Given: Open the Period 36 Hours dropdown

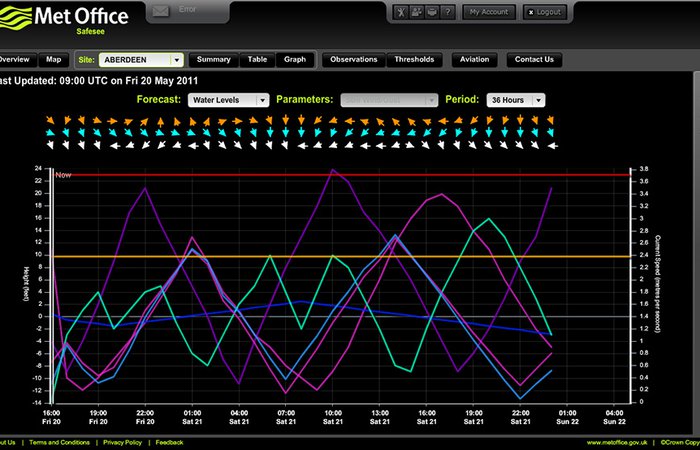Looking at the screenshot, I should click(x=516, y=100).
